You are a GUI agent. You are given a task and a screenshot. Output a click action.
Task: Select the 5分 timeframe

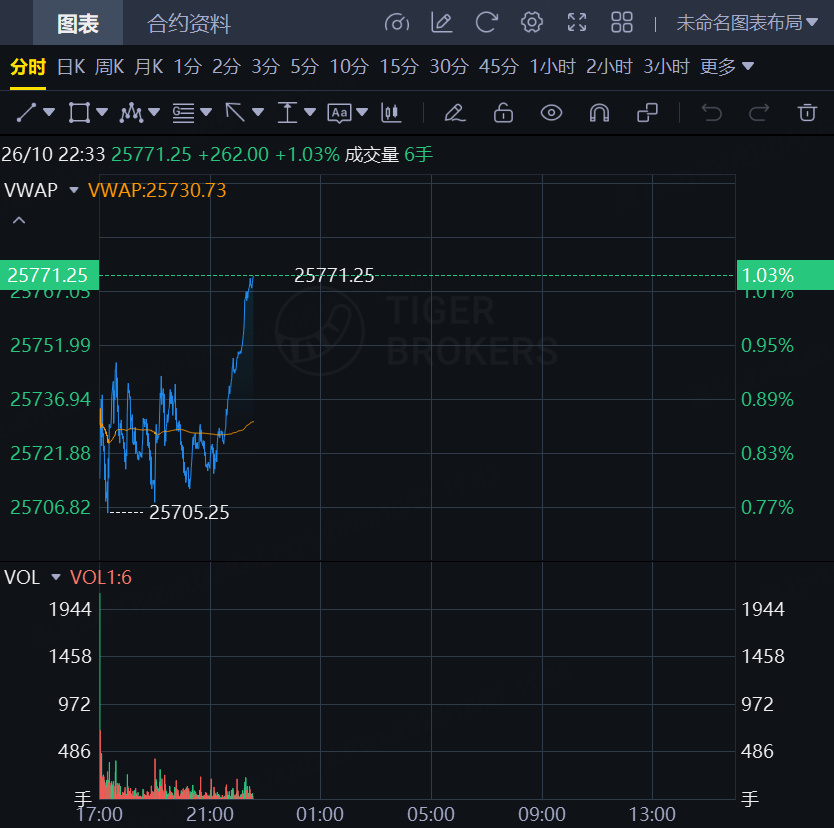[305, 67]
